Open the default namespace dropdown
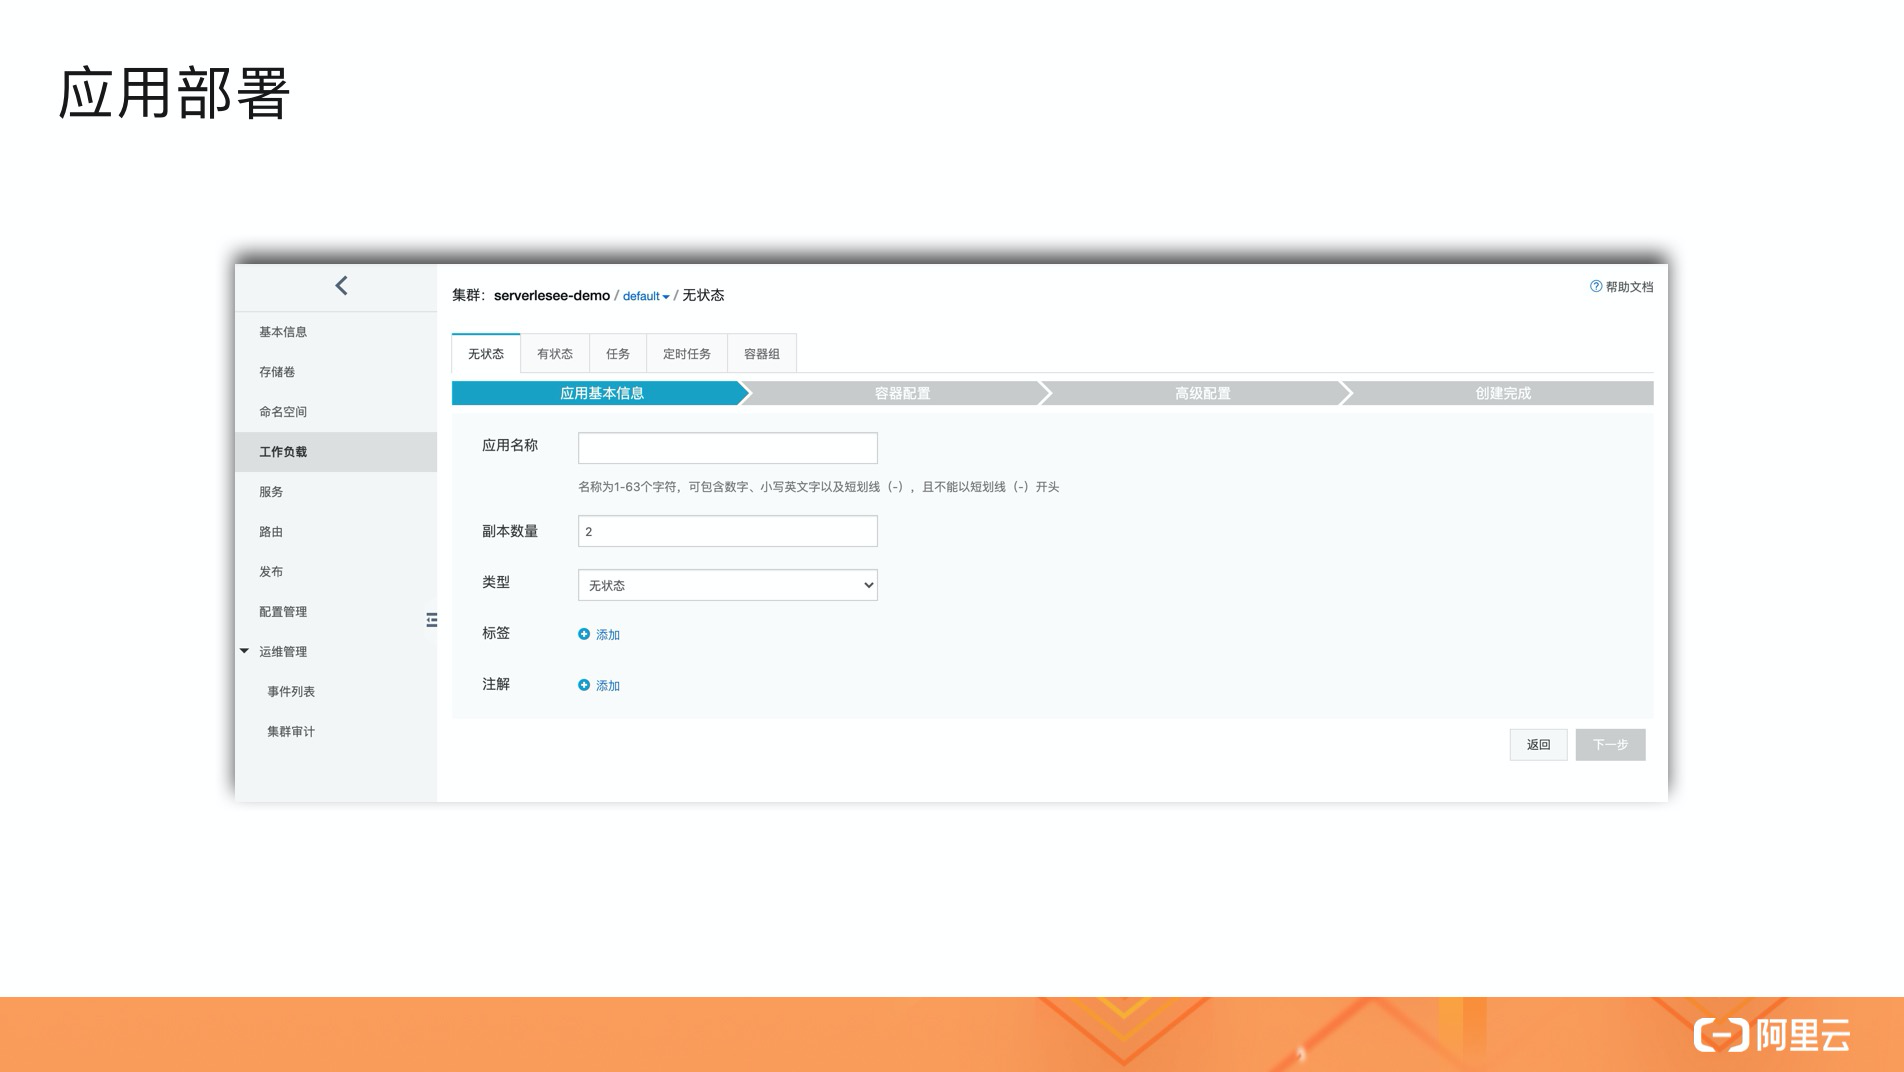1904x1072 pixels. tap(646, 296)
